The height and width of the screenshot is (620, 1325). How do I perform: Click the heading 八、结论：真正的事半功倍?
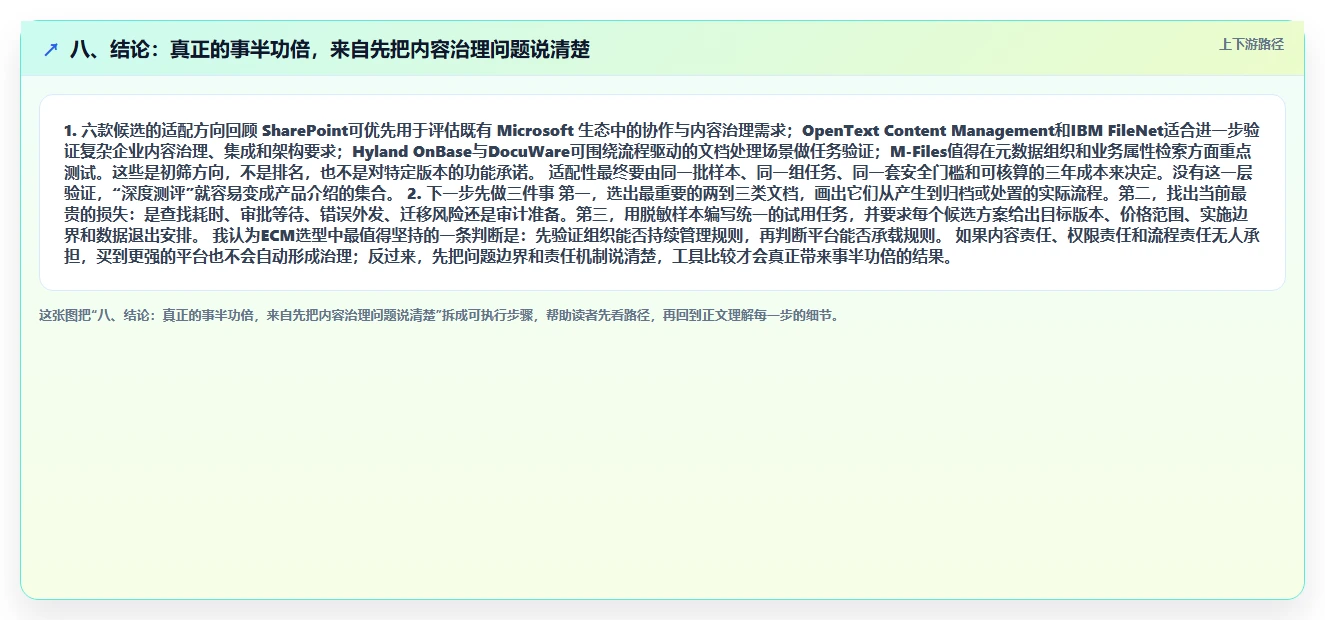click(330, 49)
